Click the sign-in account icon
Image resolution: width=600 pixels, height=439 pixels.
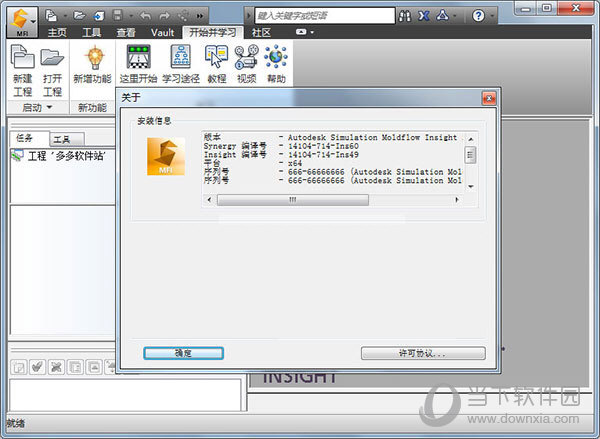coord(443,15)
